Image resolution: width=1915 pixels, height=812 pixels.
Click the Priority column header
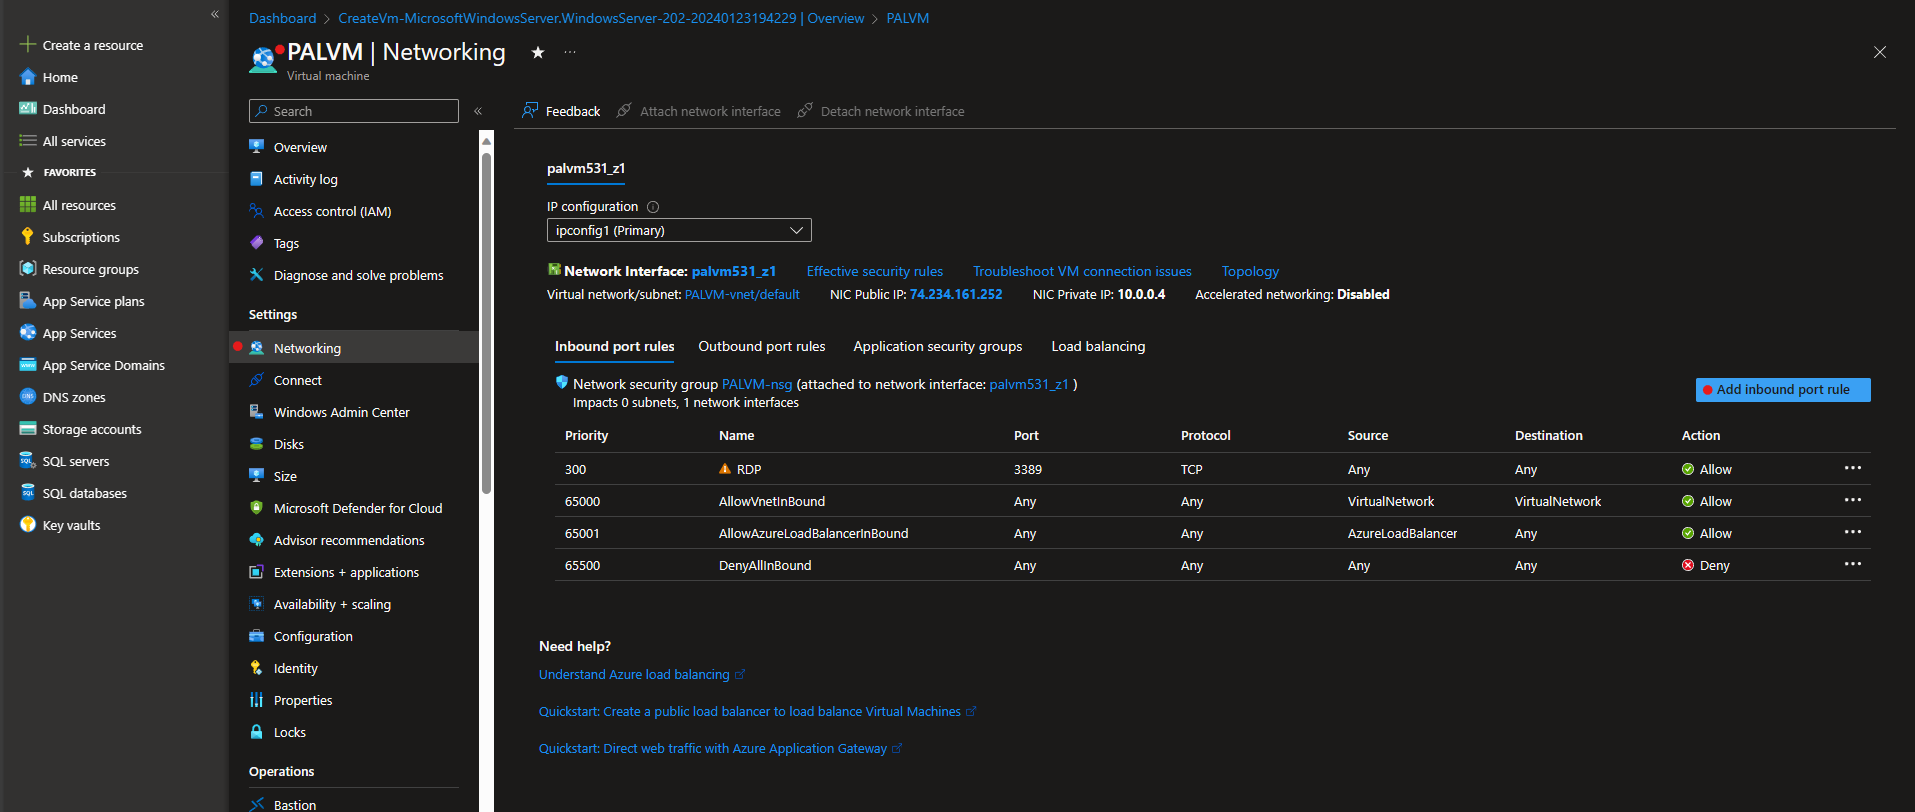[x=586, y=436]
